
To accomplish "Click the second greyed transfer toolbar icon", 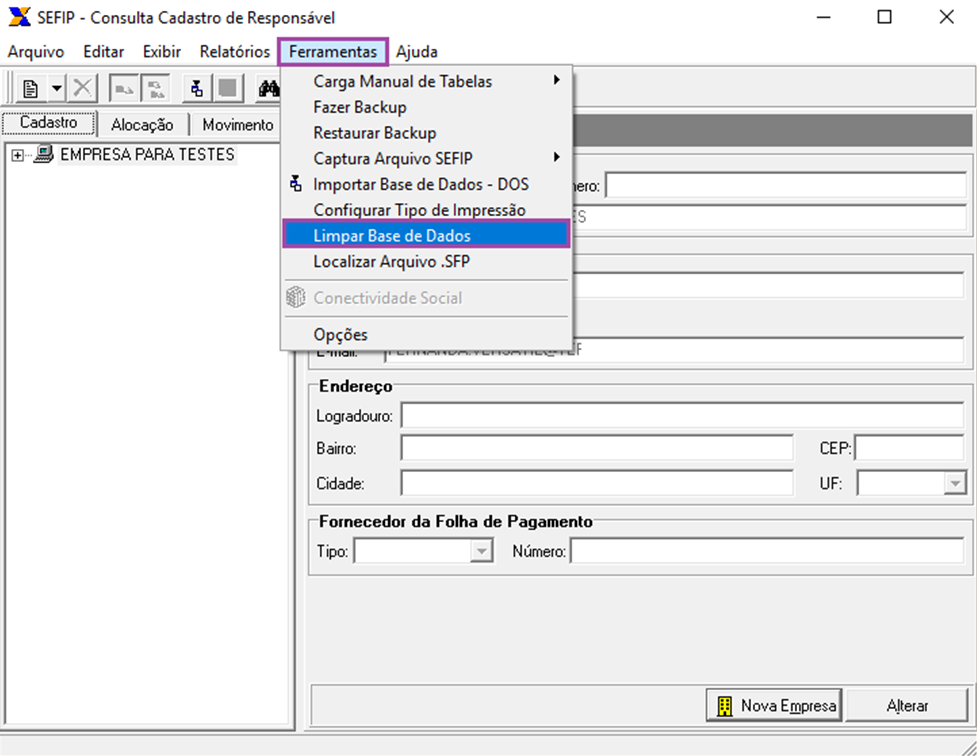I will pyautogui.click(x=156, y=89).
